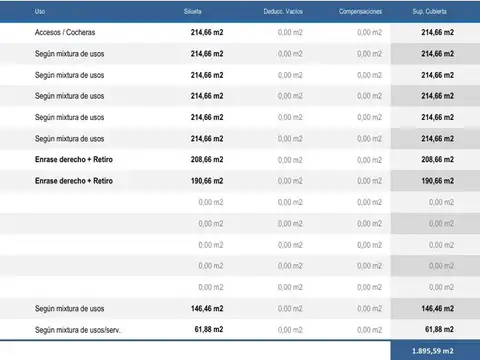The width and height of the screenshot is (480, 360).
Task: Click the 146,46 m2 value under Sup. Cubierta
Action: 437,309
